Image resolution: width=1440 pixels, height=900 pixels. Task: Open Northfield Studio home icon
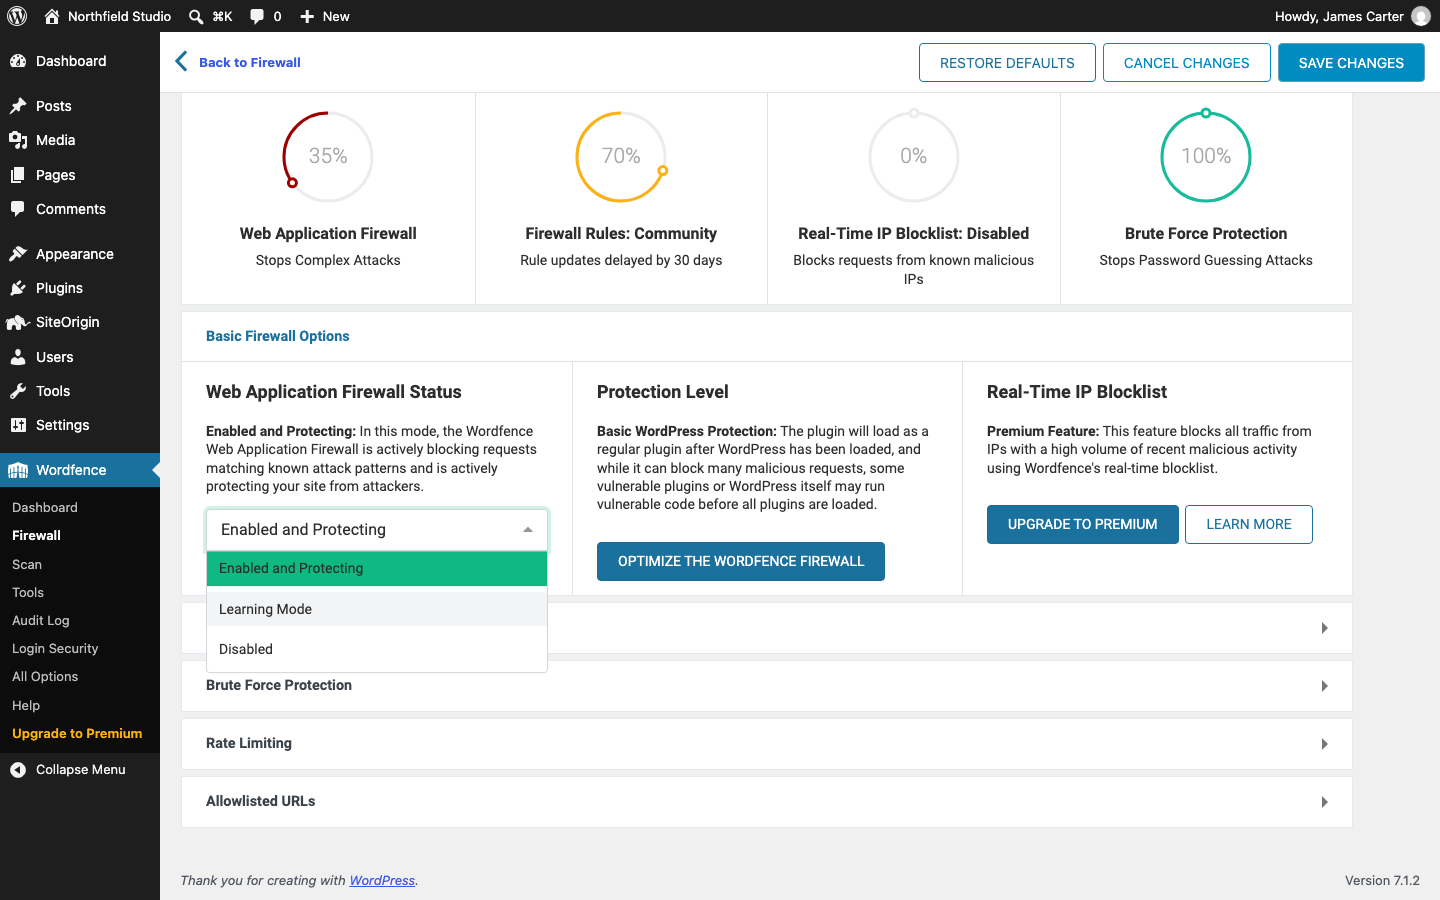tap(52, 16)
